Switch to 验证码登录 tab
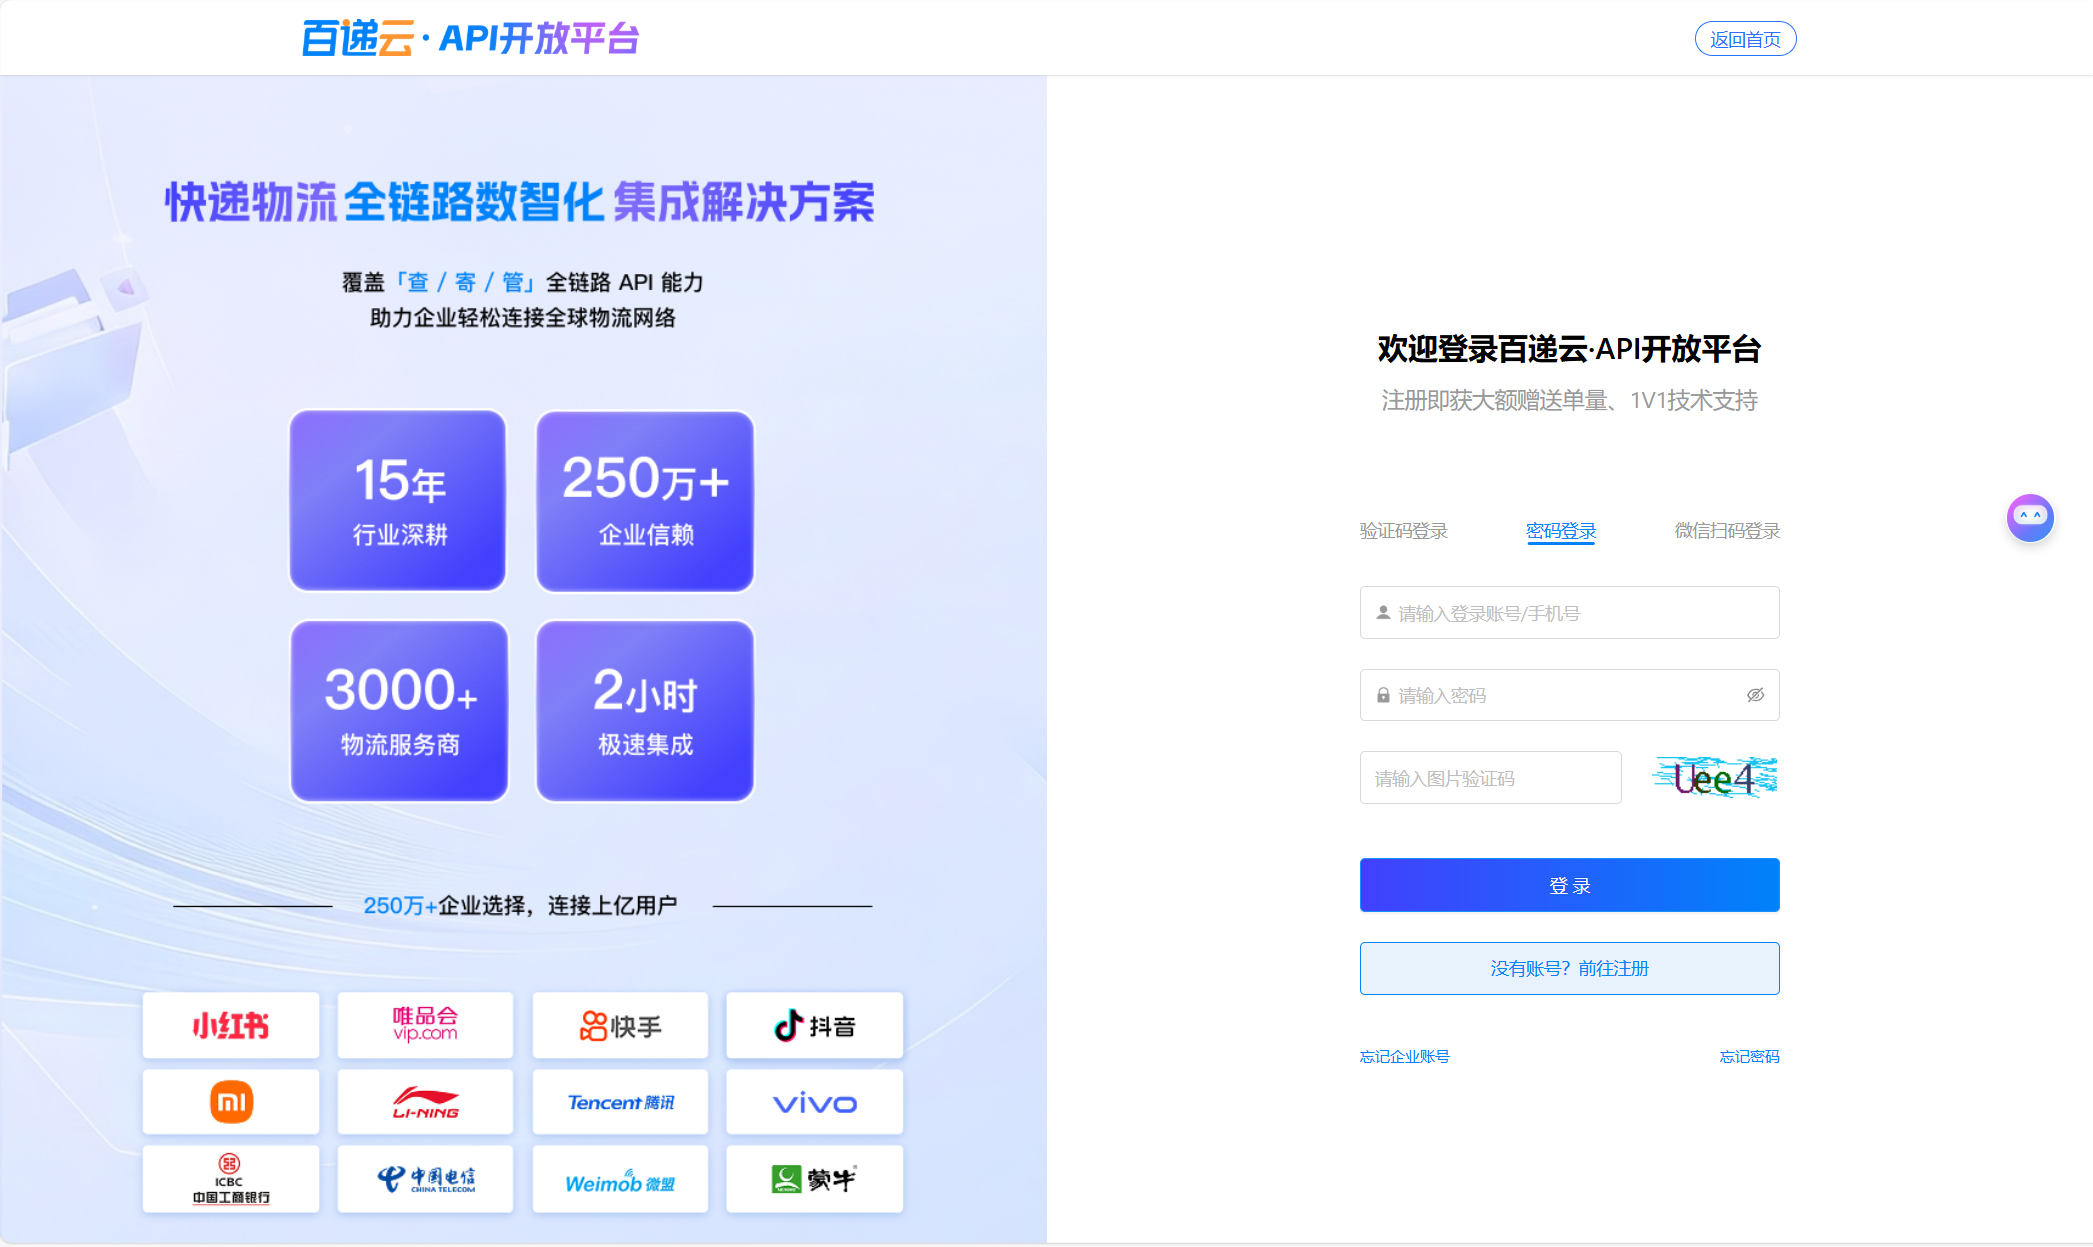This screenshot has width=2093, height=1247. 1402,530
